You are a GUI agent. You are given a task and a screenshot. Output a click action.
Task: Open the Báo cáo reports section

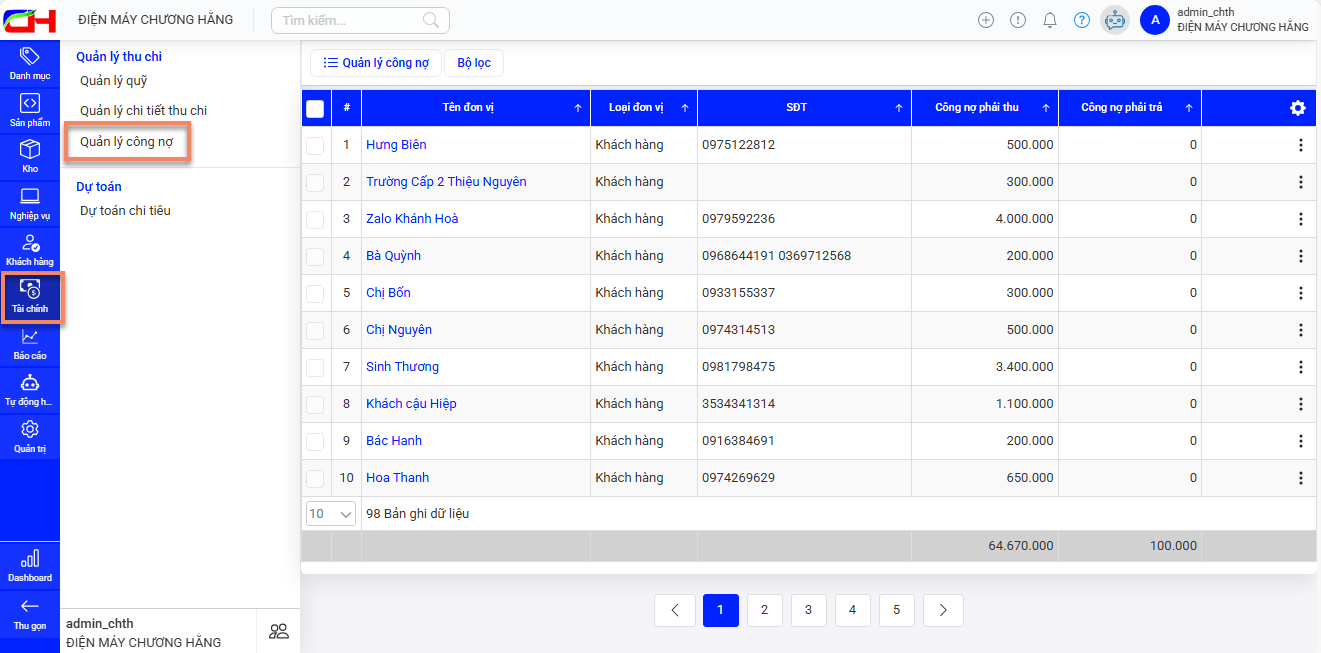click(x=30, y=343)
